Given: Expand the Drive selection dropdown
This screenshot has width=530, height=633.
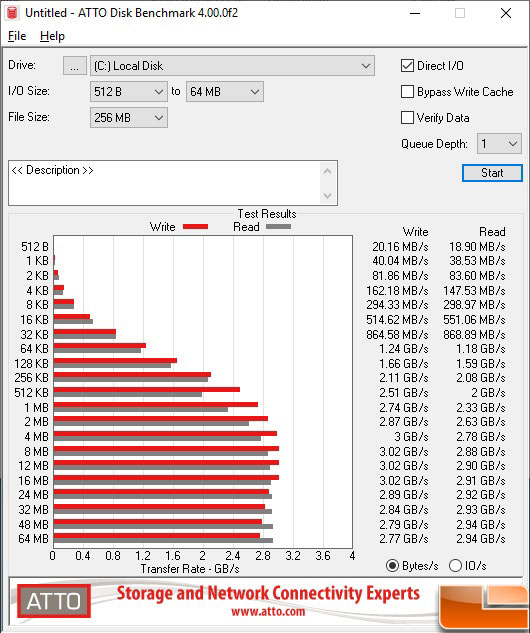Looking at the screenshot, I should click(232, 66).
